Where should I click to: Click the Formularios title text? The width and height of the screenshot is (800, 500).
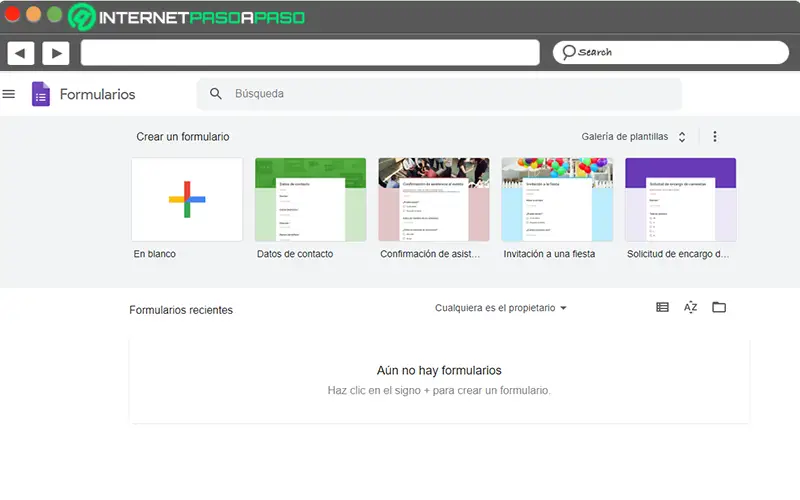(x=97, y=94)
